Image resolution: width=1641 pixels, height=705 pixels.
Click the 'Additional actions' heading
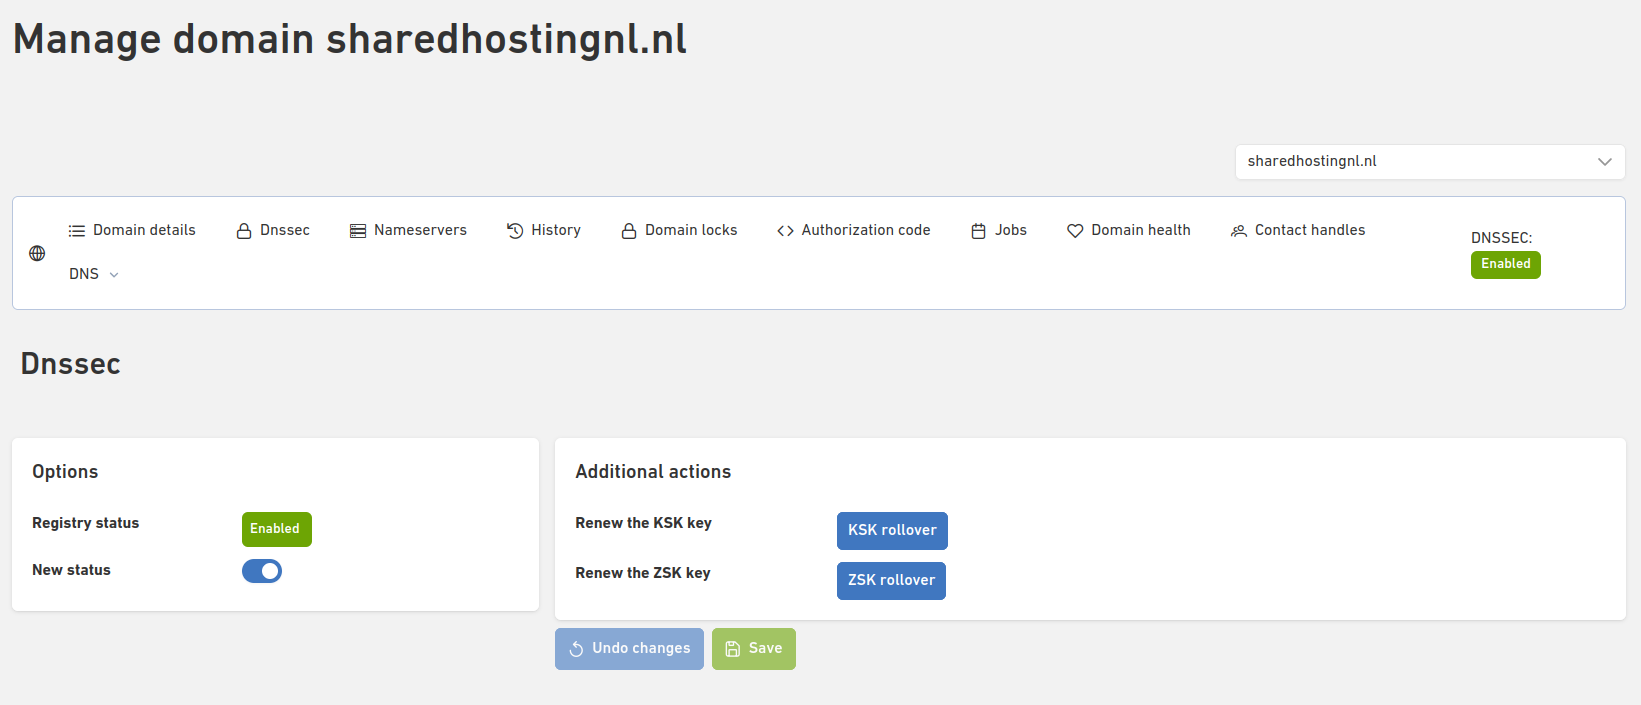pos(653,472)
